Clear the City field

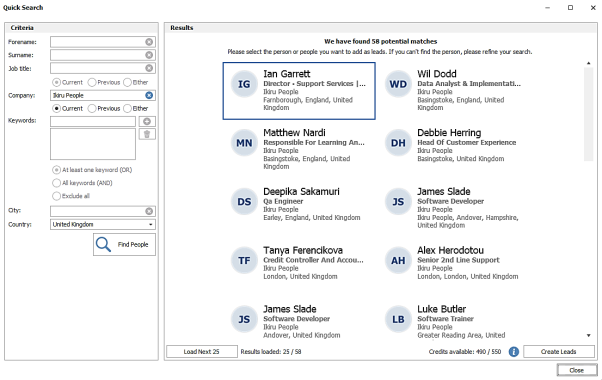pos(149,211)
